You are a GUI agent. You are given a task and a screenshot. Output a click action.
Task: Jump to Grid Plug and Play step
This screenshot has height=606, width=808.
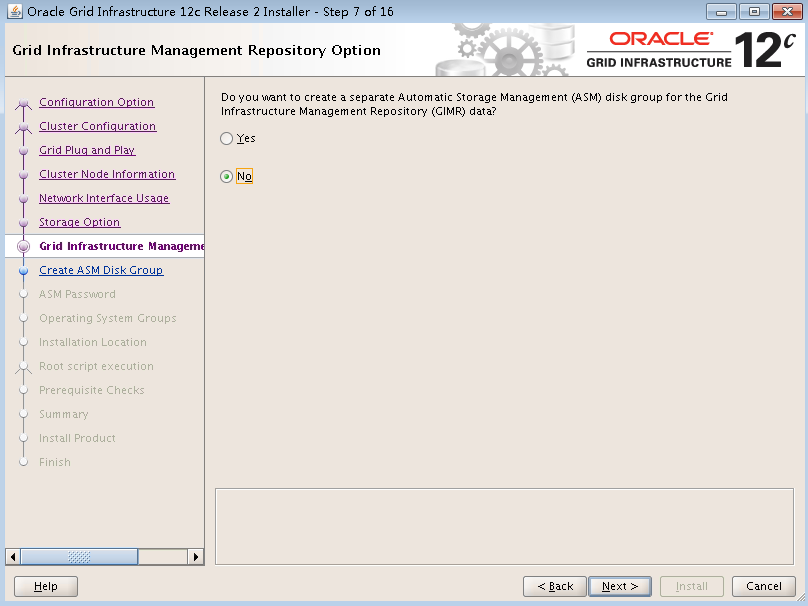[x=87, y=150]
